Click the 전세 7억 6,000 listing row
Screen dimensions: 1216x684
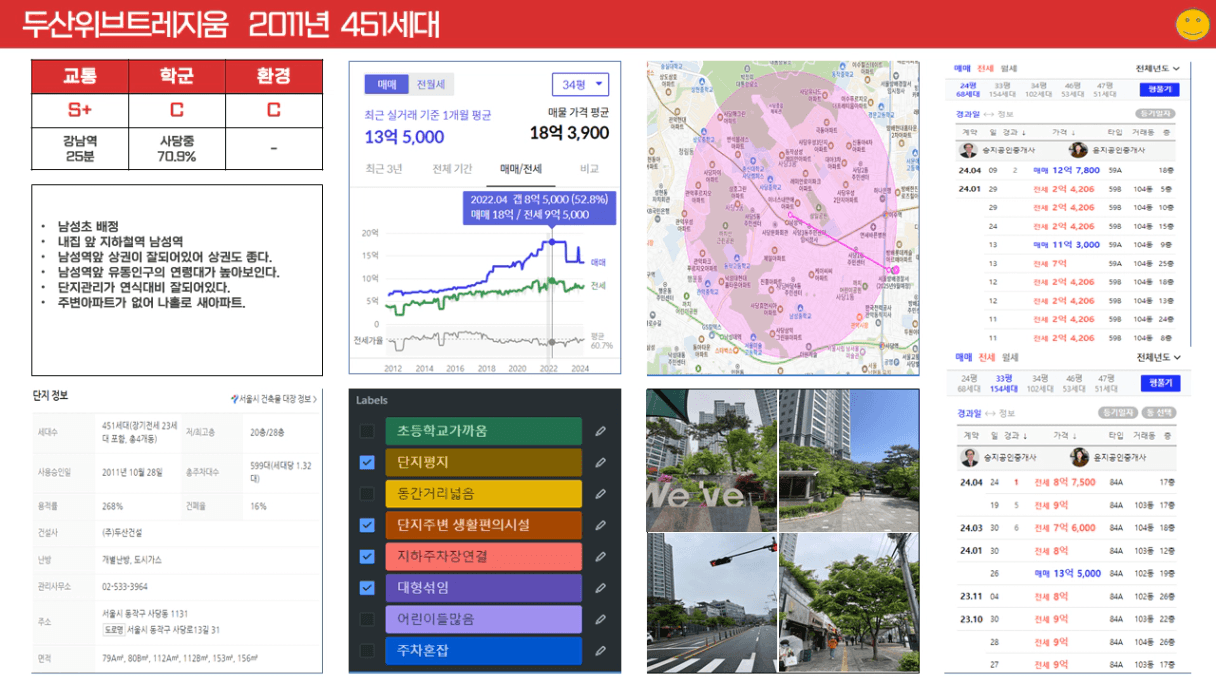pyautogui.click(x=1067, y=528)
